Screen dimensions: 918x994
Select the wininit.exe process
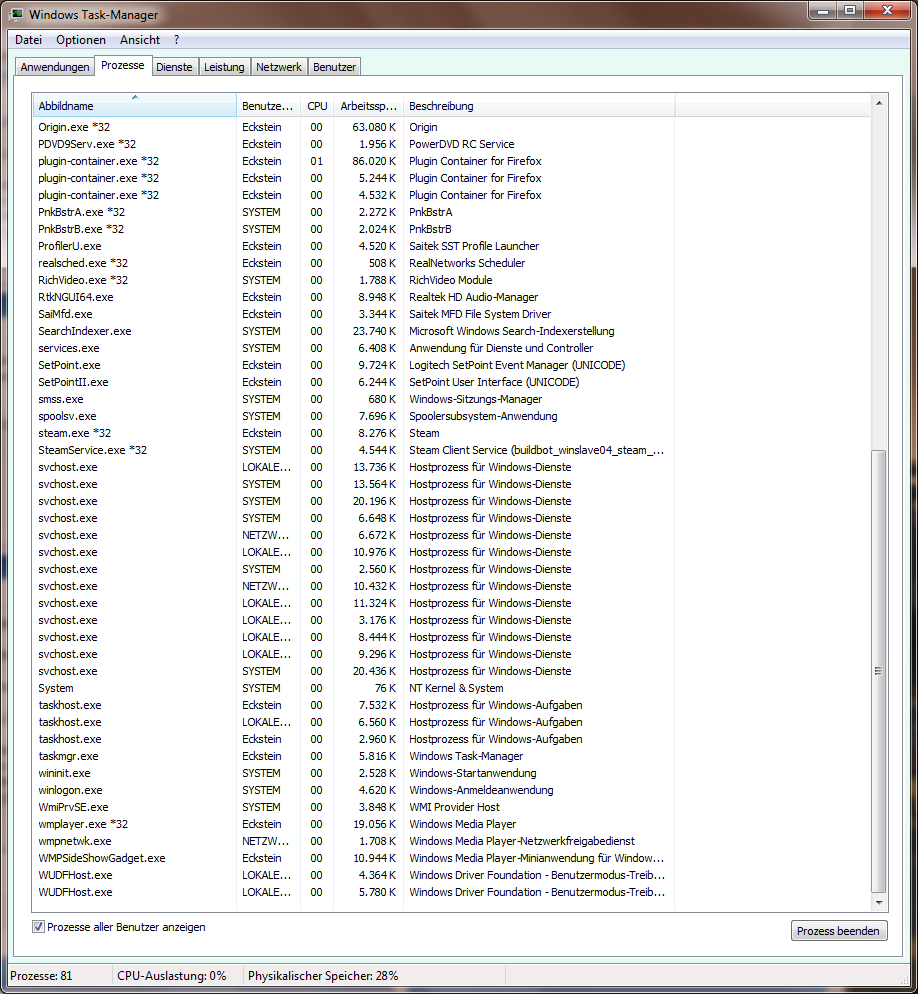[353, 773]
